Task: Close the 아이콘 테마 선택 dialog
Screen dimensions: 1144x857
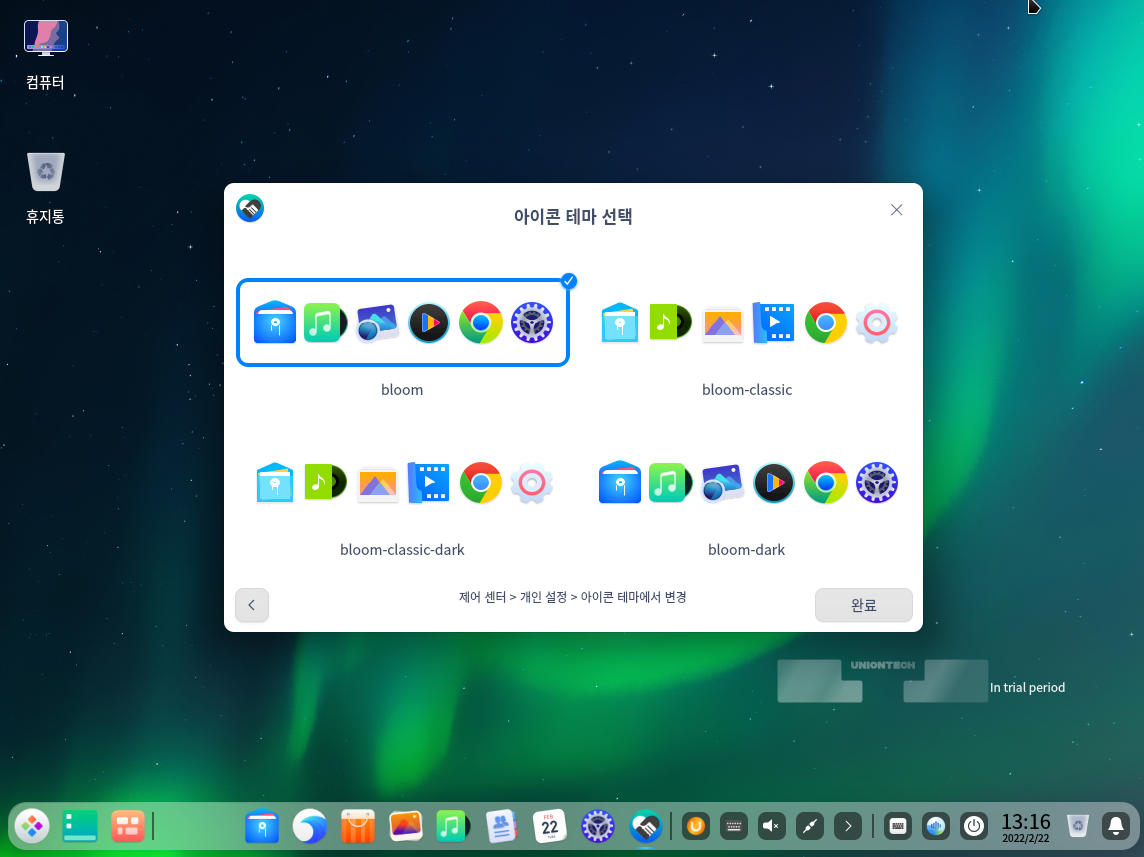Action: [897, 210]
